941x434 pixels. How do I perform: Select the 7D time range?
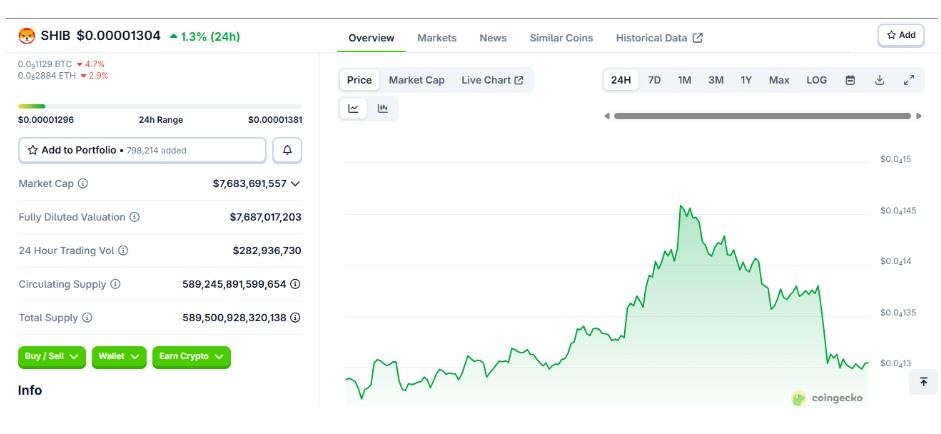[655, 80]
